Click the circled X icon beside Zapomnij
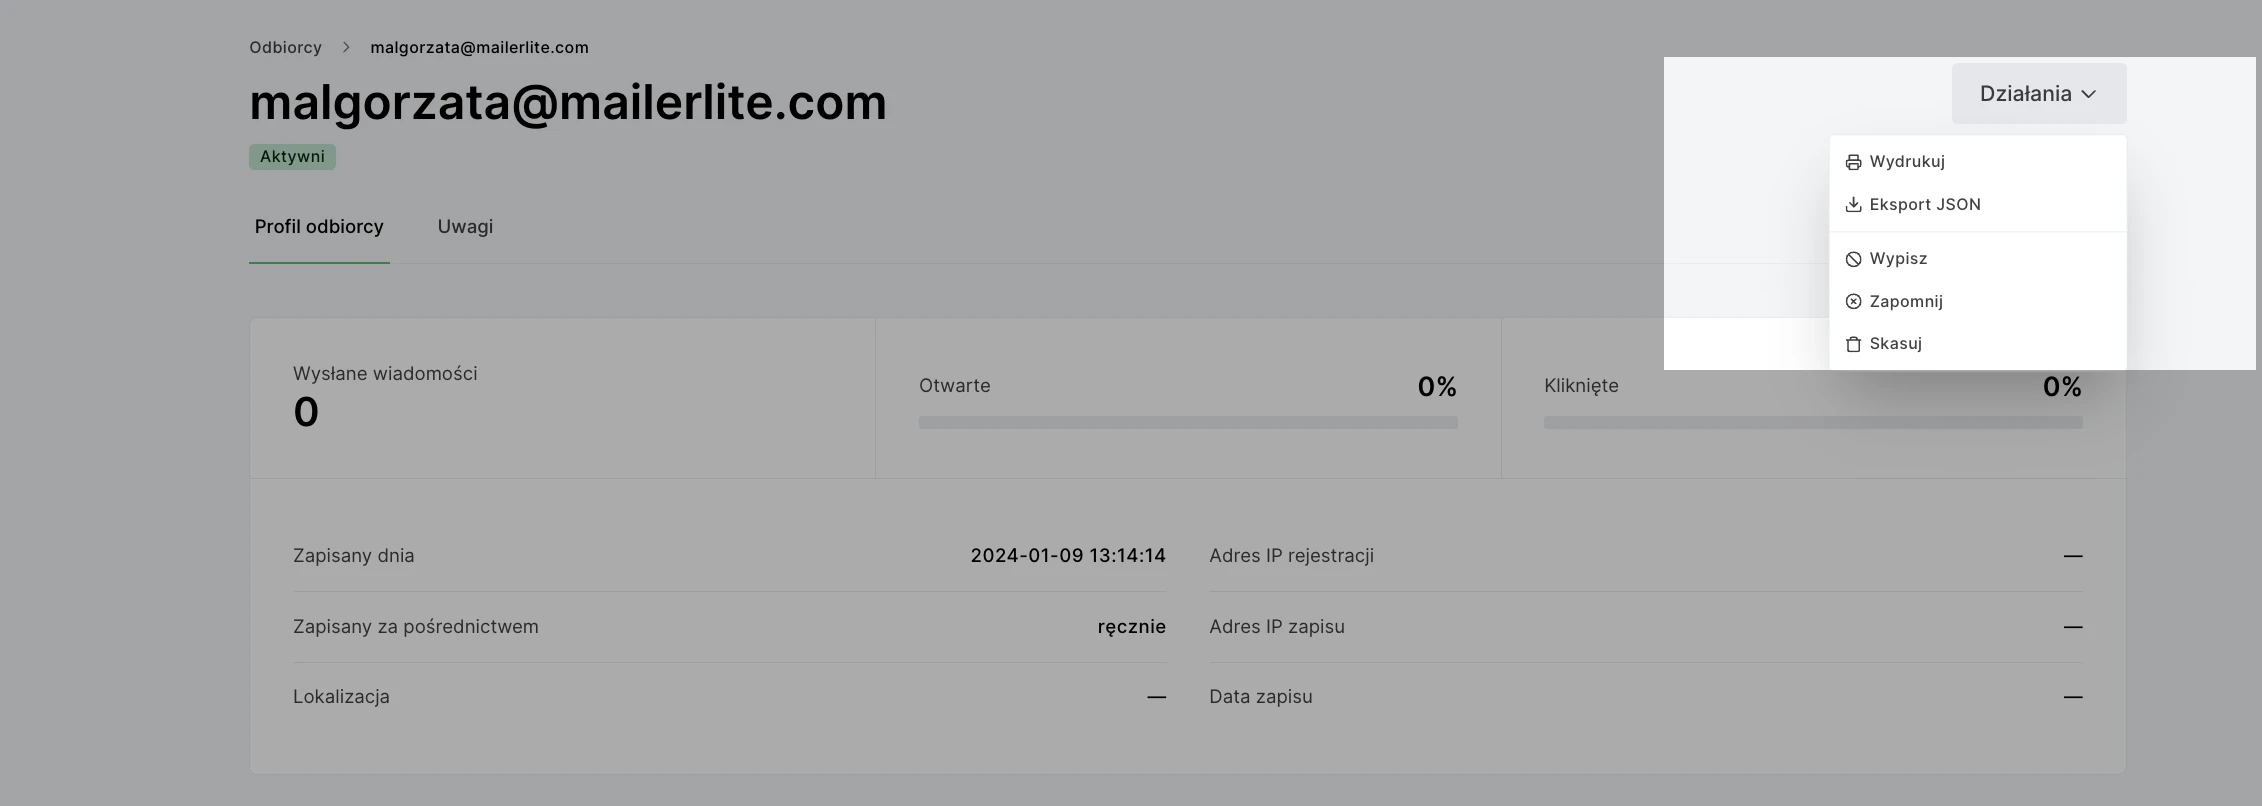This screenshot has height=806, width=2262. [1853, 302]
